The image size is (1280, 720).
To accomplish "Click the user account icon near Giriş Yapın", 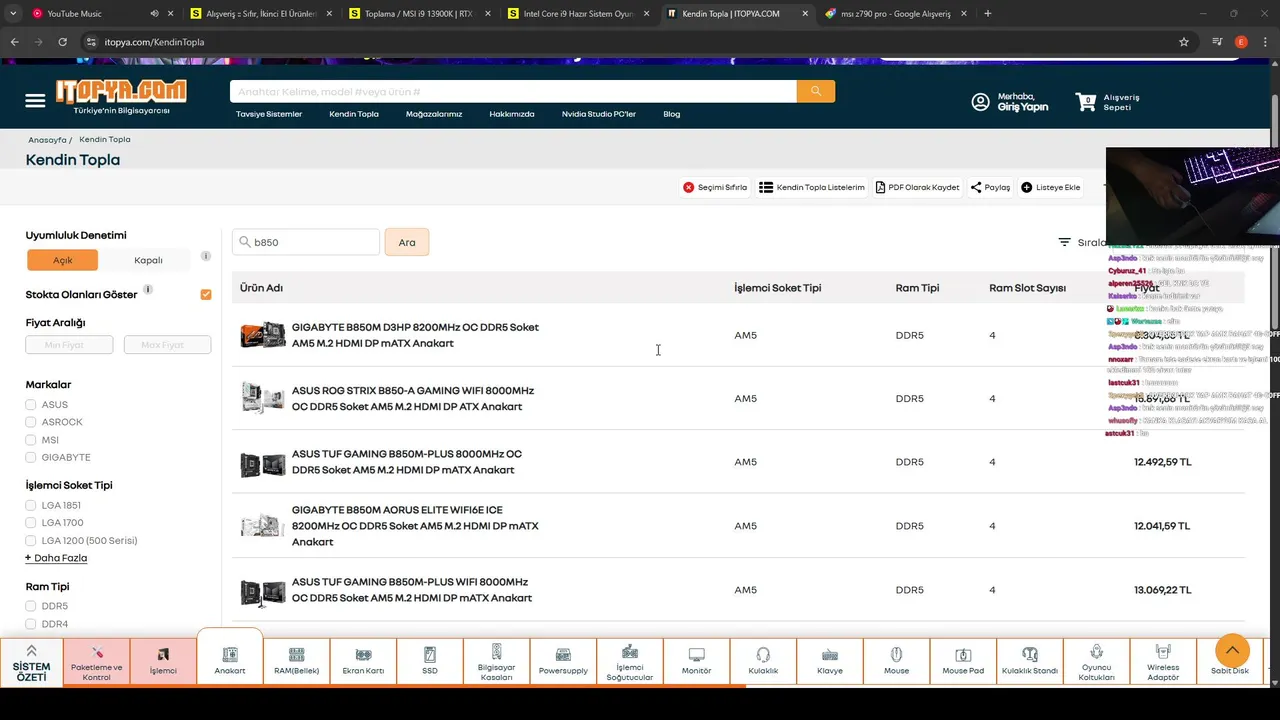I will [x=981, y=102].
